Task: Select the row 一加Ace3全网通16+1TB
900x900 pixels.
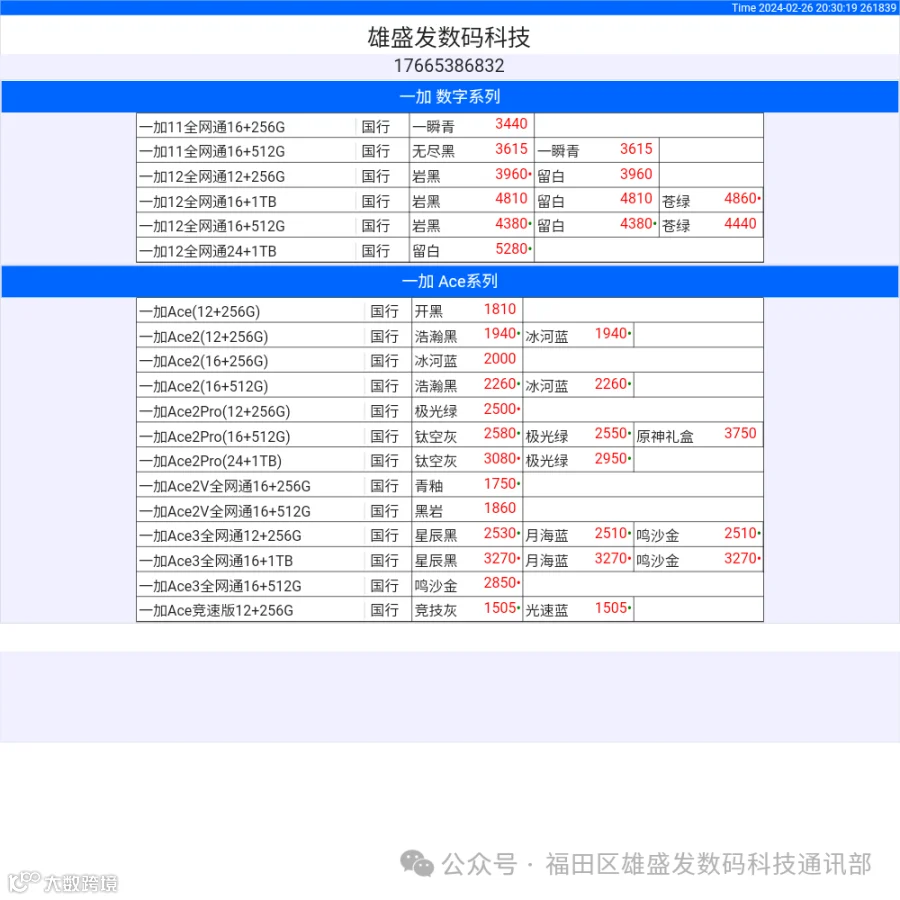Action: [x=450, y=560]
